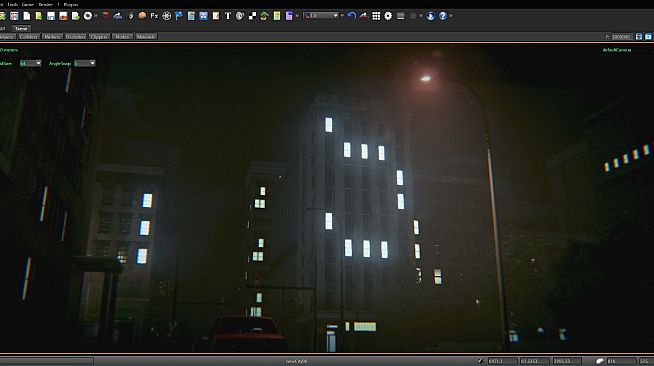Click the Clippers button
The width and height of the screenshot is (654, 366).
(99, 37)
